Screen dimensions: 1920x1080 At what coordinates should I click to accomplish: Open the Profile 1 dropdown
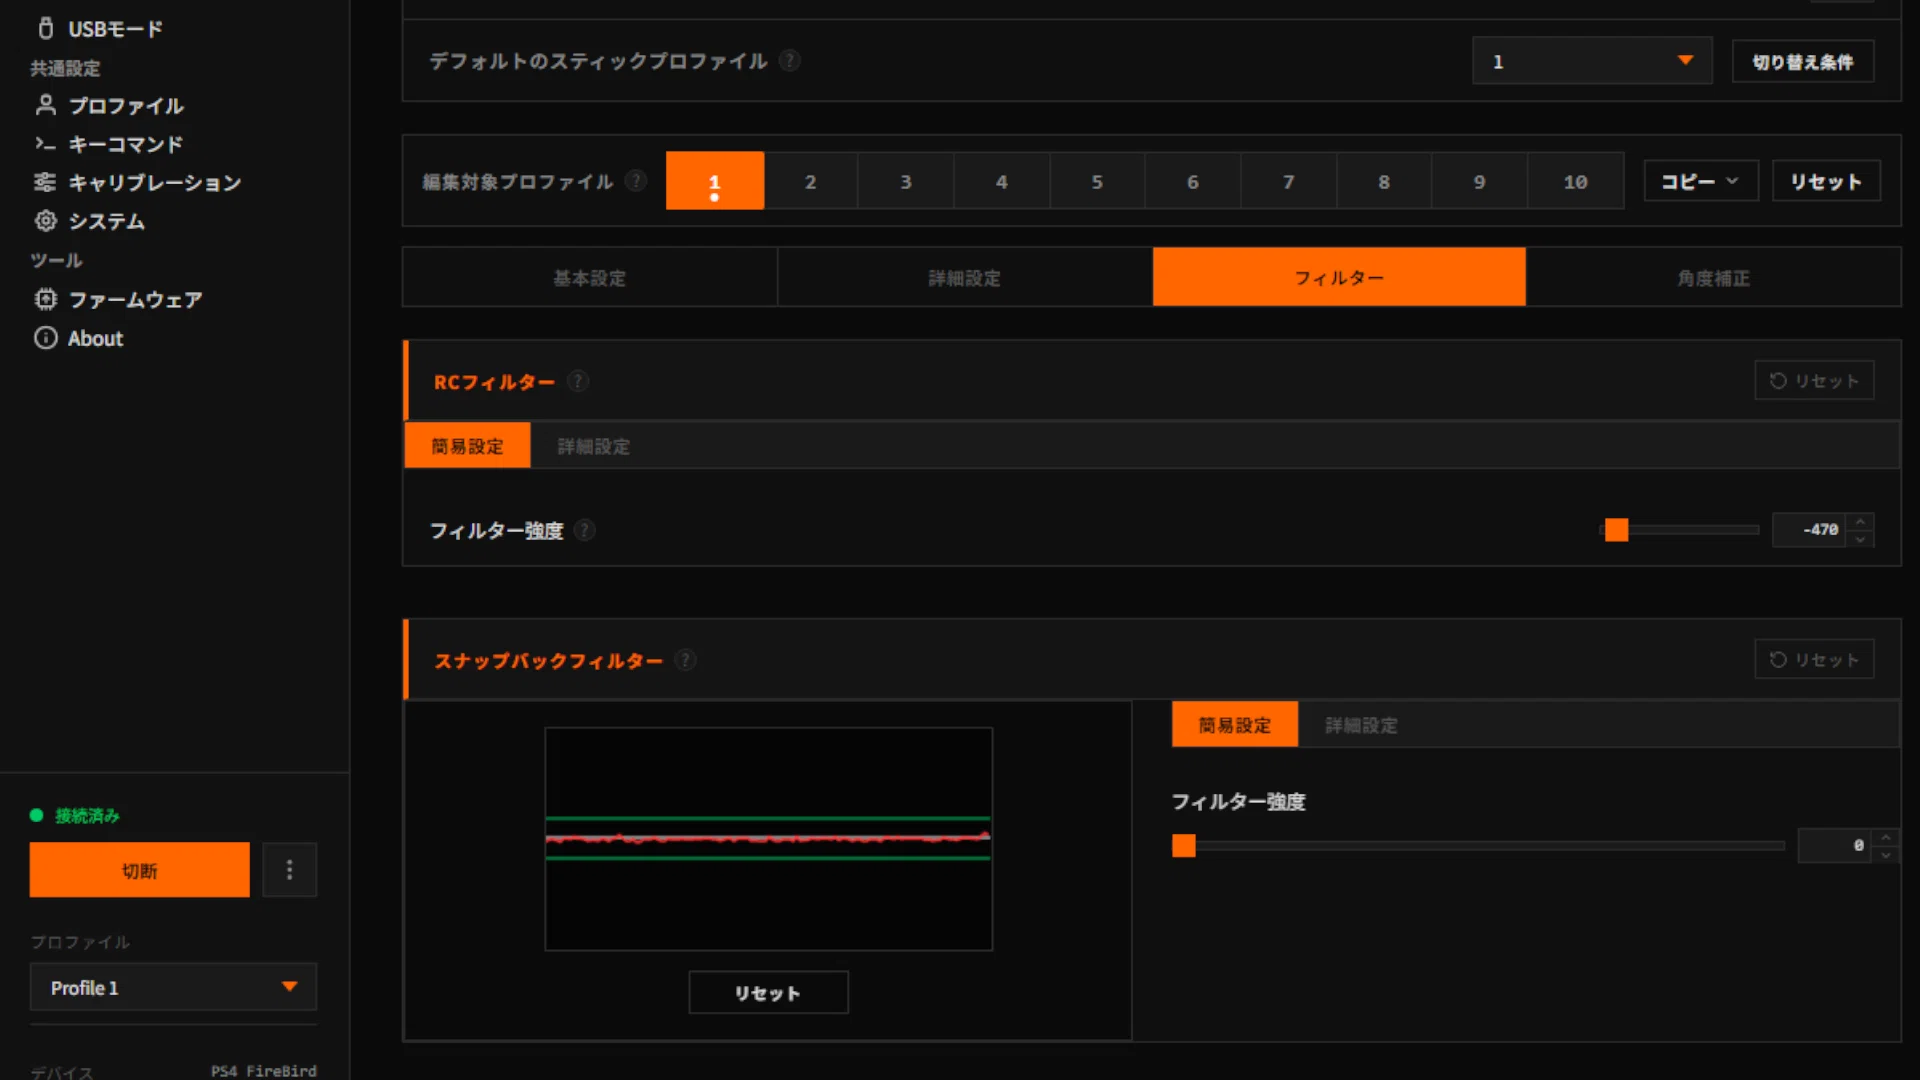[173, 987]
